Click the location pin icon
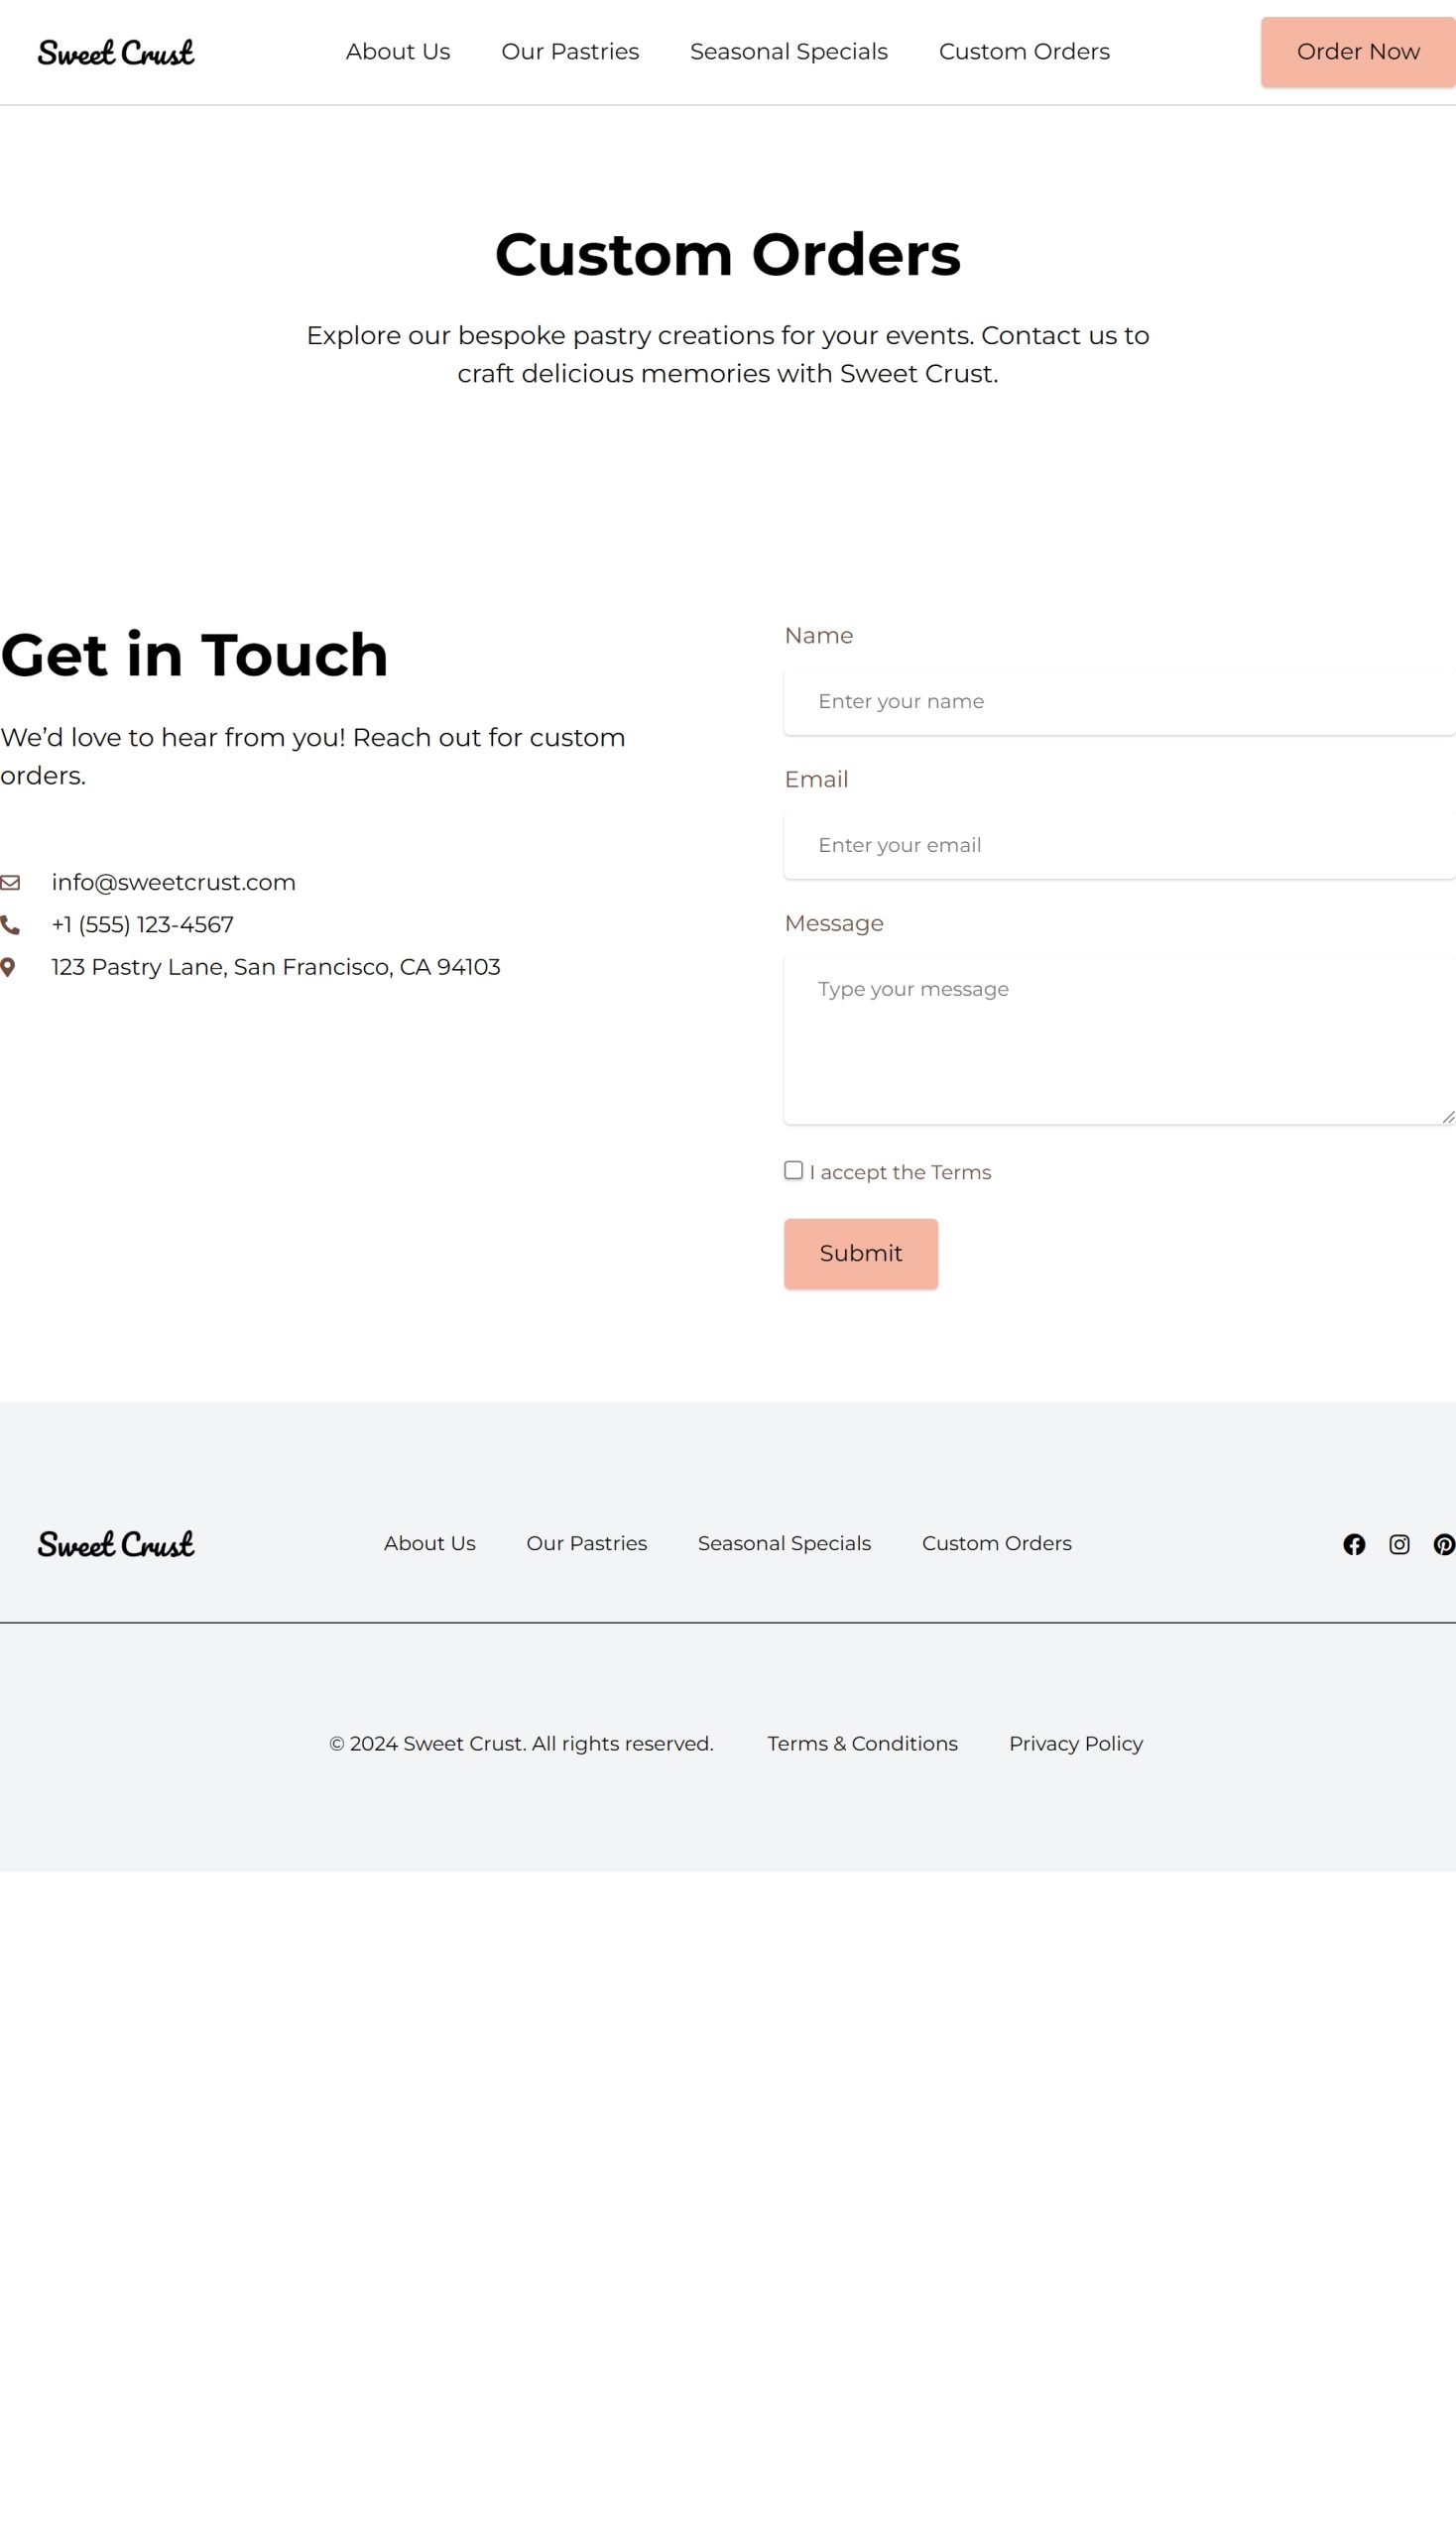 [8, 967]
